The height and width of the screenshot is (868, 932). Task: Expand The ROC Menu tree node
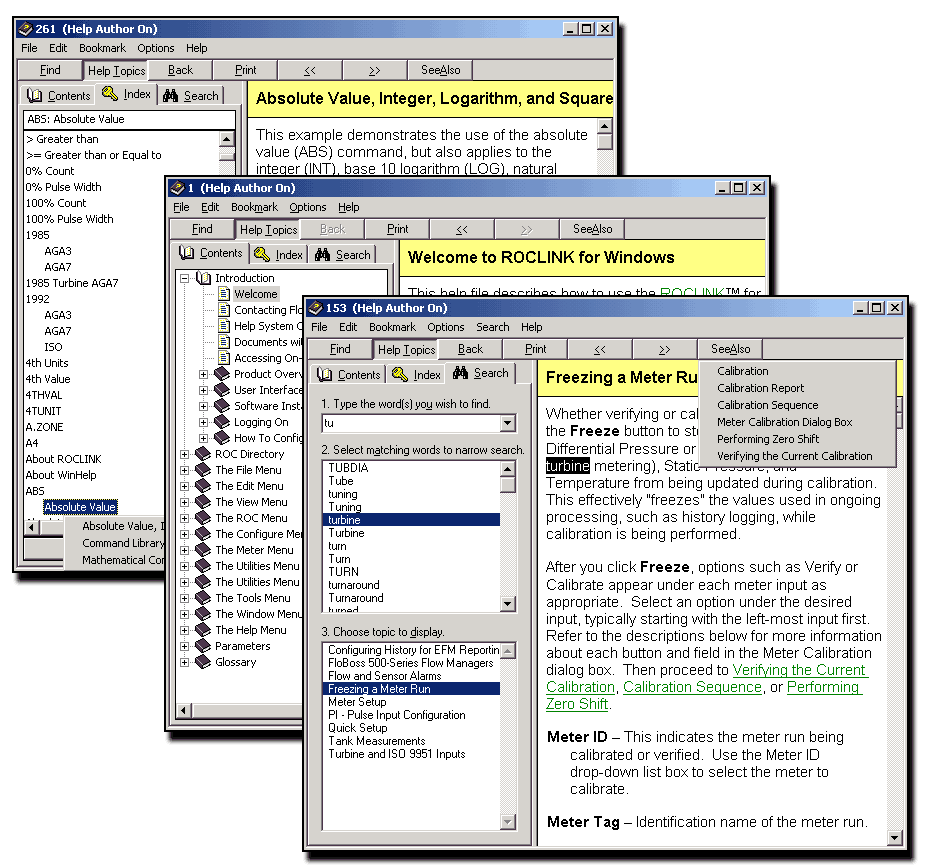coord(184,518)
